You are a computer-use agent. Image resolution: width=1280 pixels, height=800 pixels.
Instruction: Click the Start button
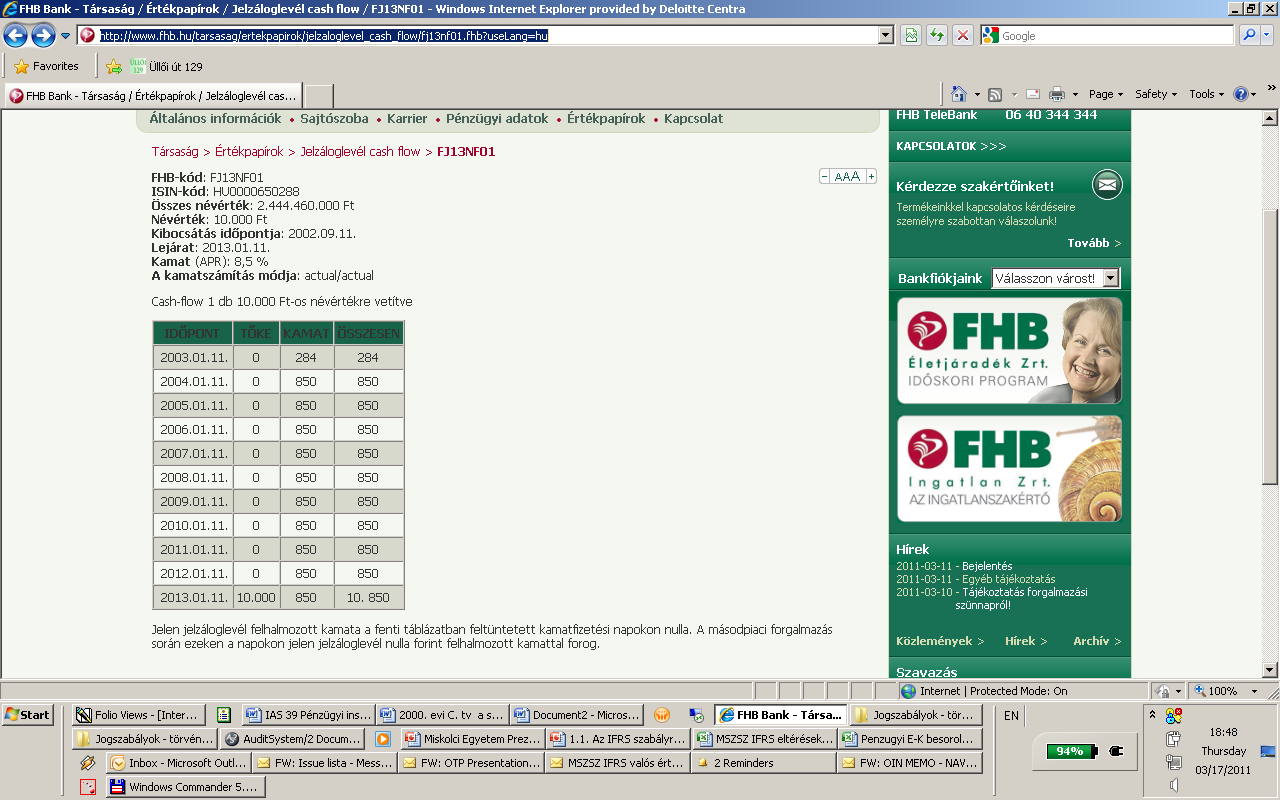point(28,715)
